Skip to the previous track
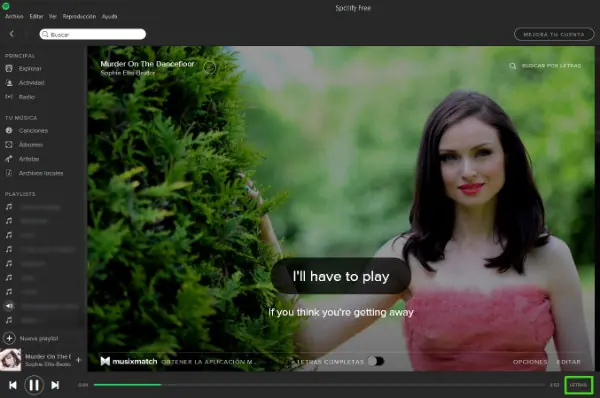Screen dimensions: 600x398 (x=13, y=385)
